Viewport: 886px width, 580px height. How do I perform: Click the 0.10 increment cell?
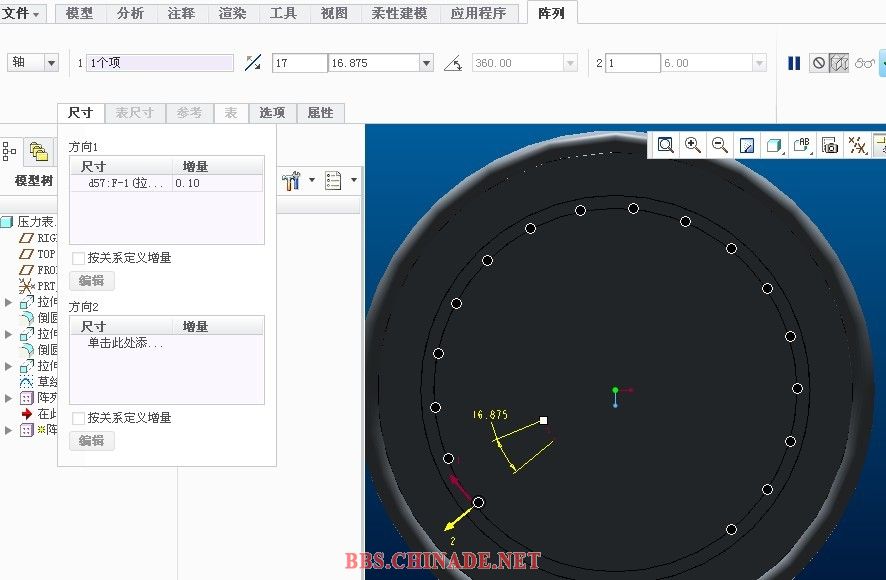pos(217,183)
